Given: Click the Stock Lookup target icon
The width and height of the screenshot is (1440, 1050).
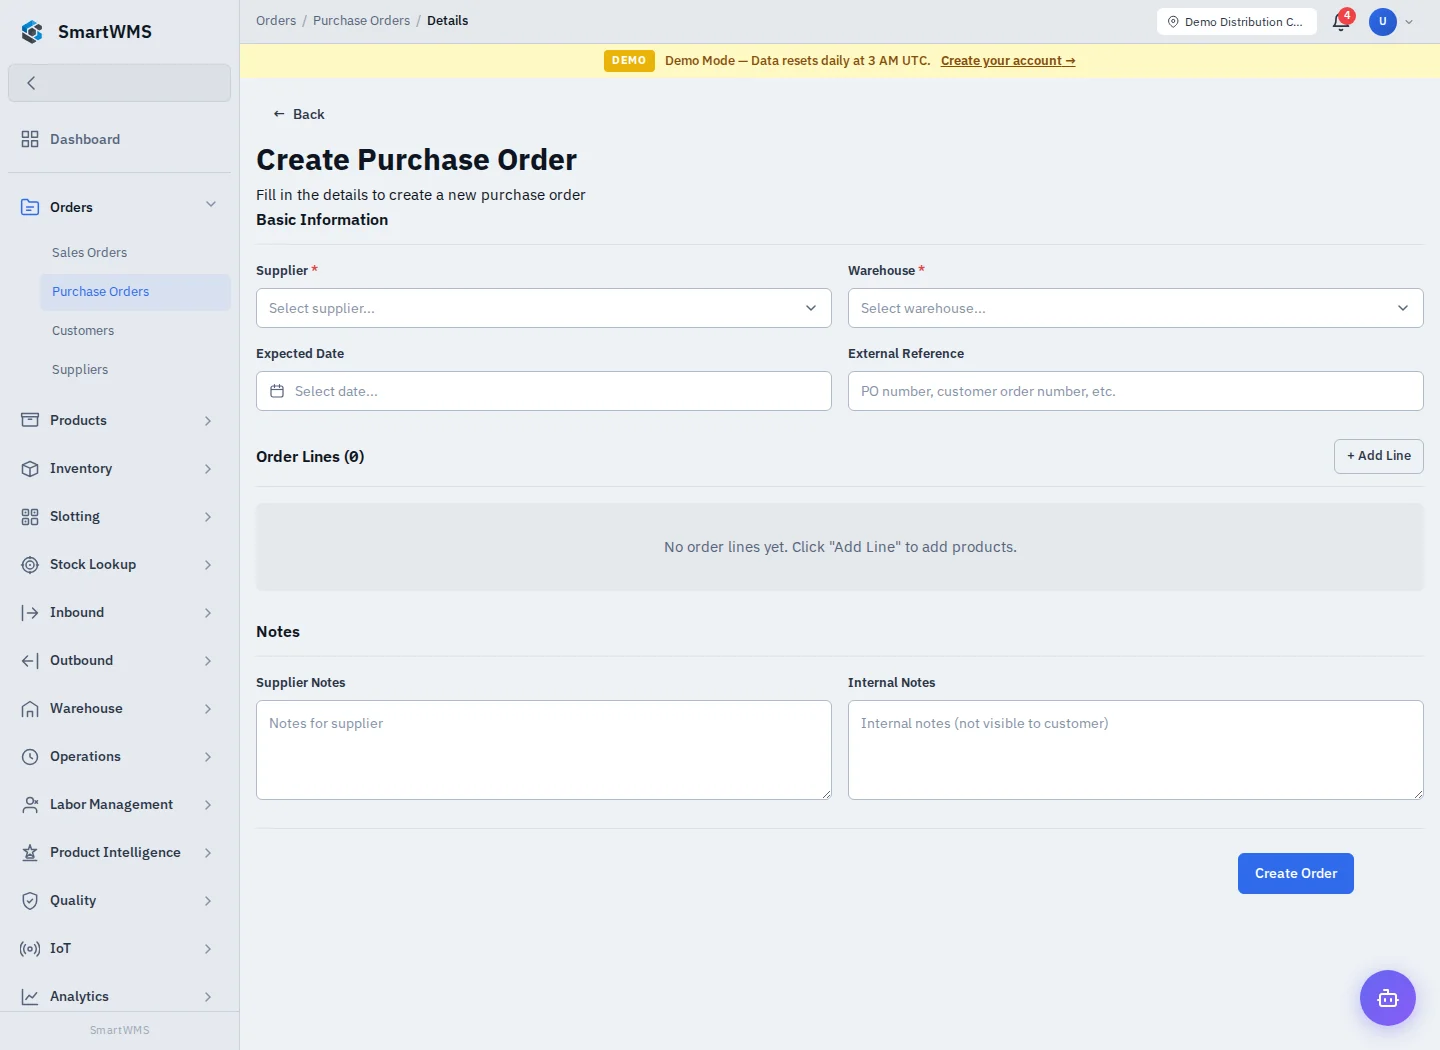Looking at the screenshot, I should tap(30, 564).
